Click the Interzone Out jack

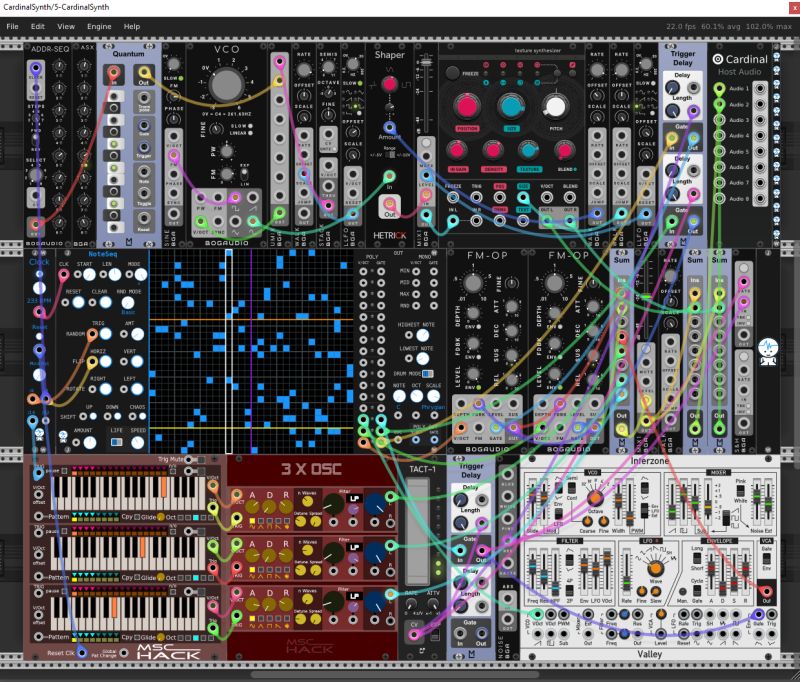click(x=766, y=591)
